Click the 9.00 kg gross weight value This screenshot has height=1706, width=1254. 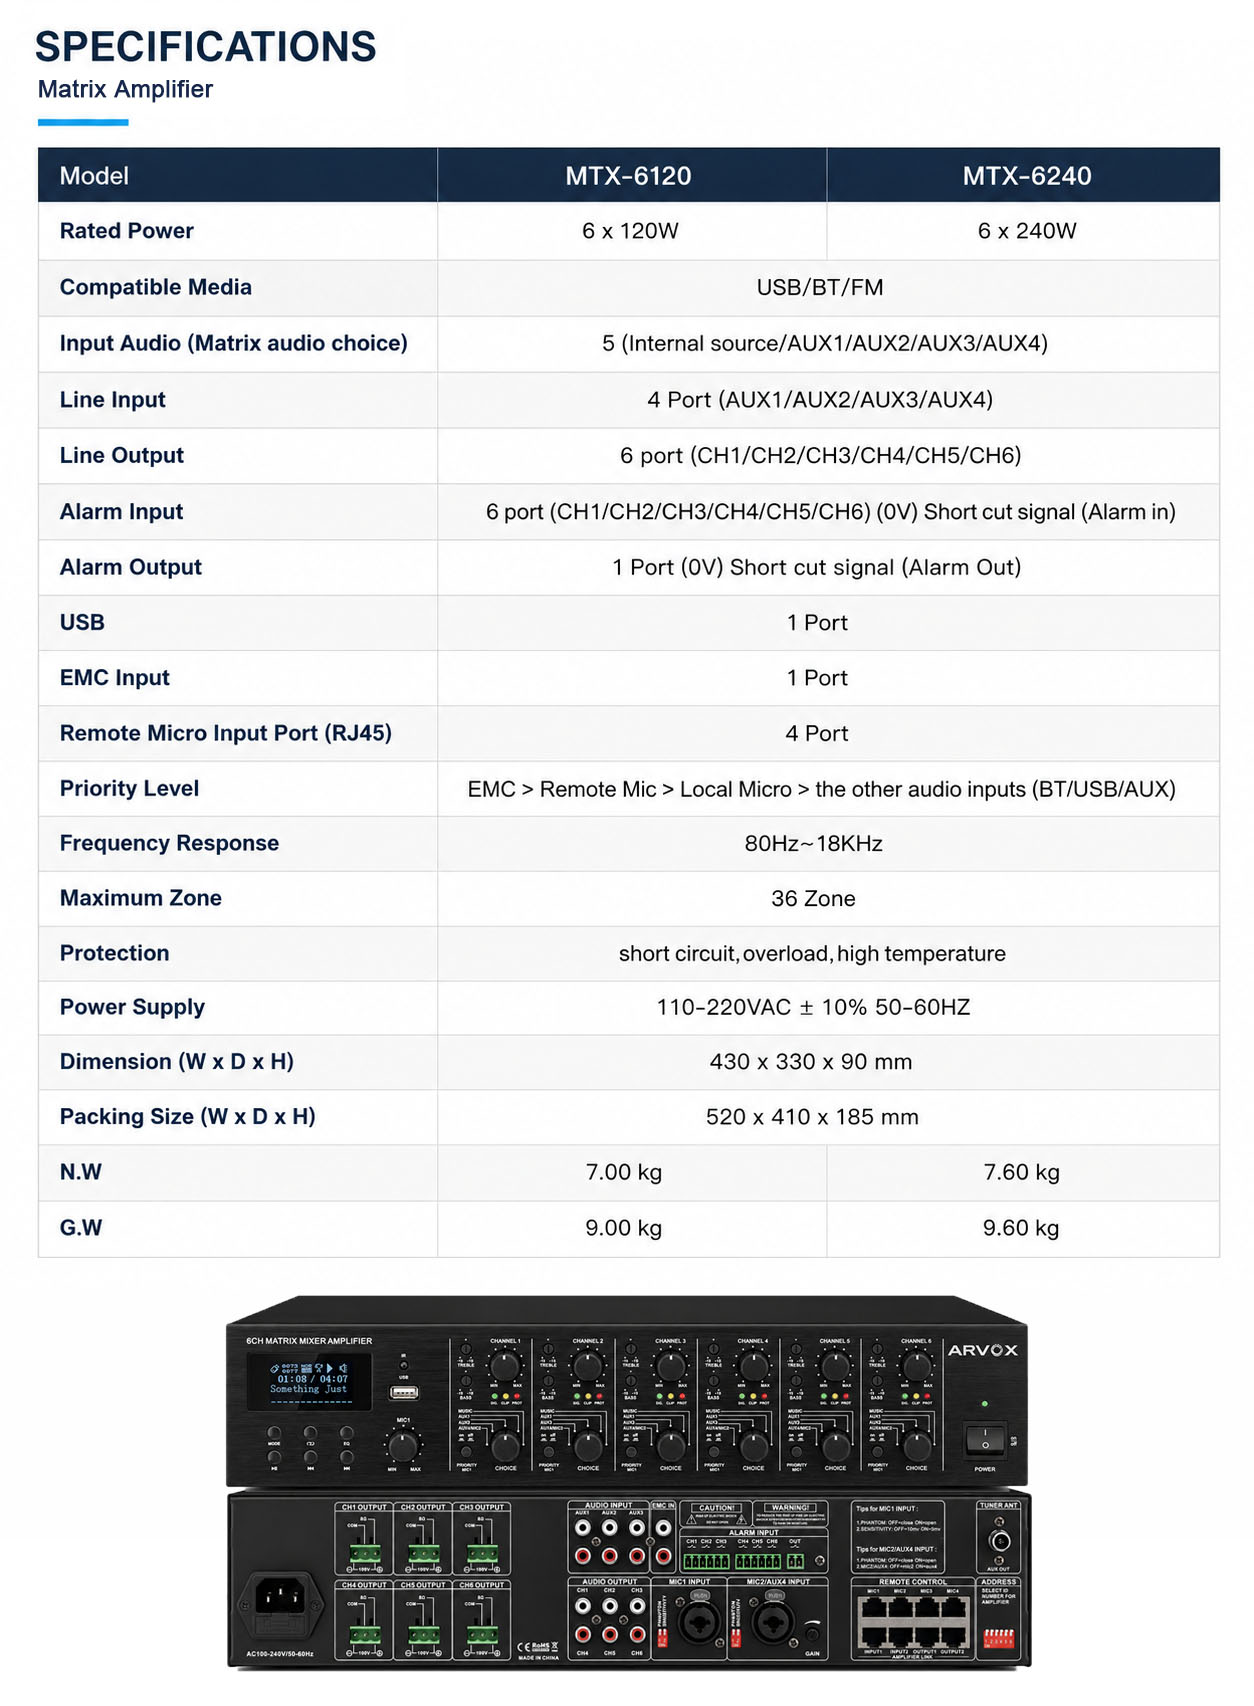624,1228
